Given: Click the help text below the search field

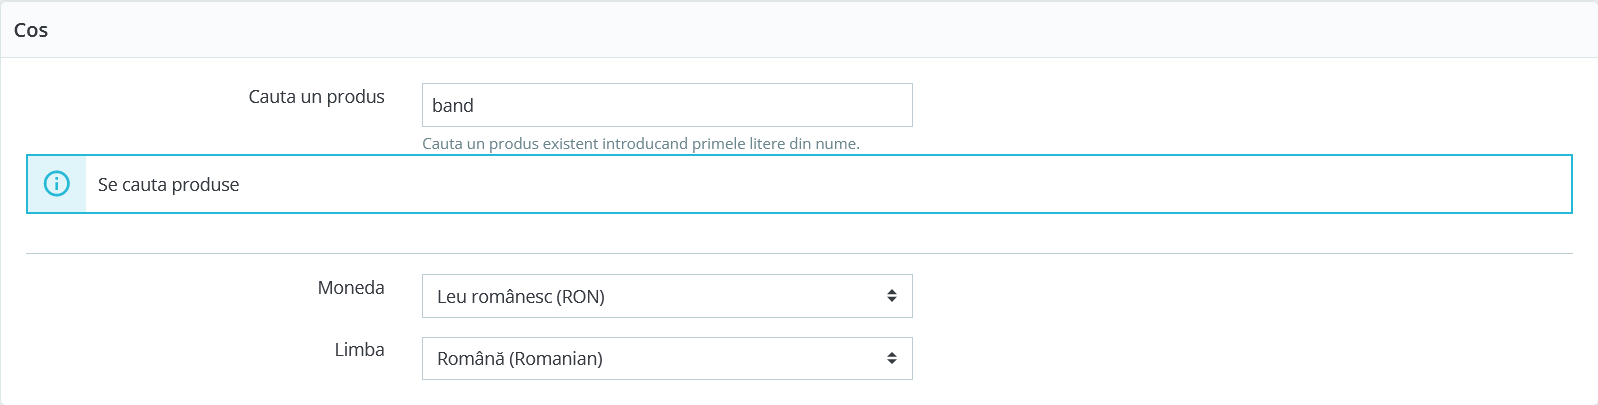Looking at the screenshot, I should [x=641, y=144].
